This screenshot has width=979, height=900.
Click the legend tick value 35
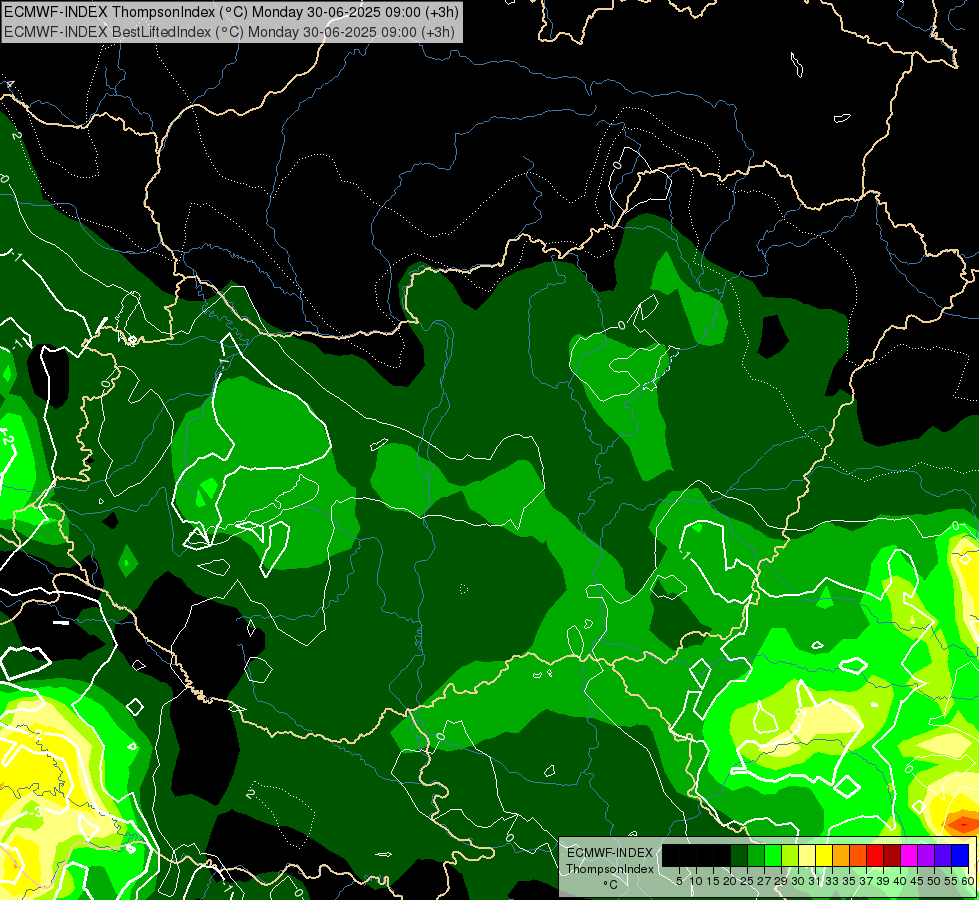(x=850, y=881)
